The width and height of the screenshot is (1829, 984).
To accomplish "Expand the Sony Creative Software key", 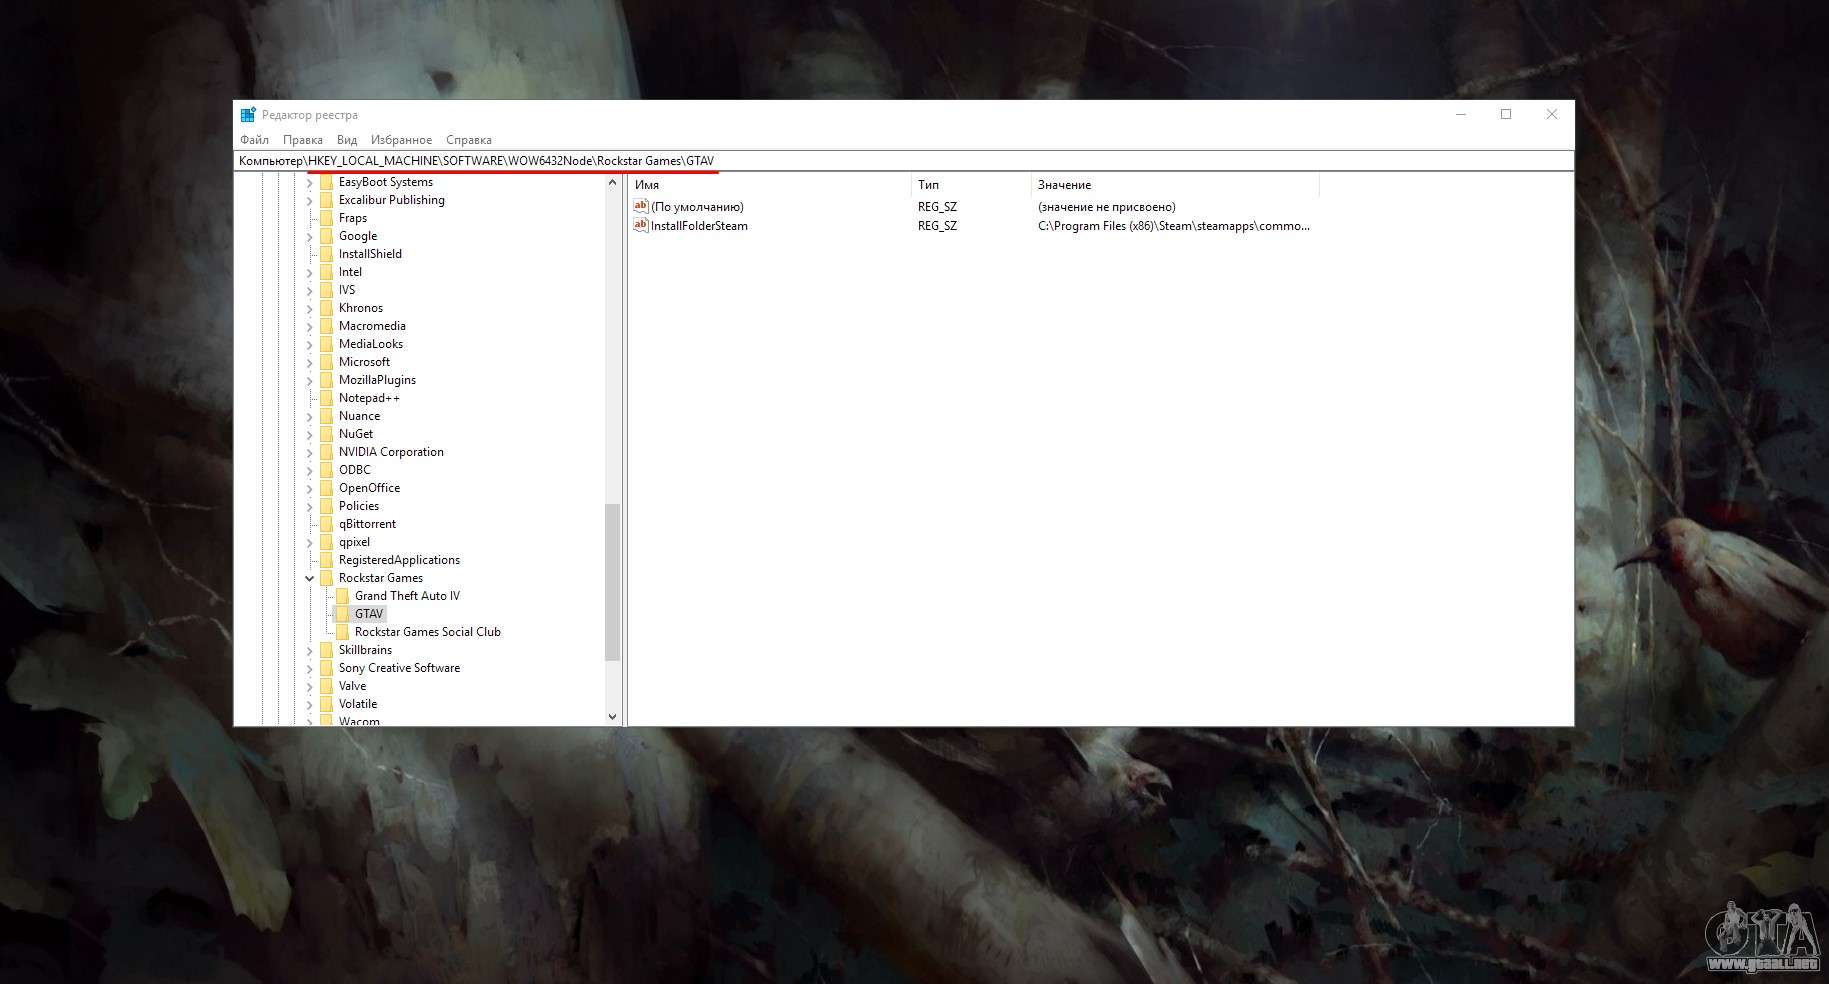I will 310,668.
